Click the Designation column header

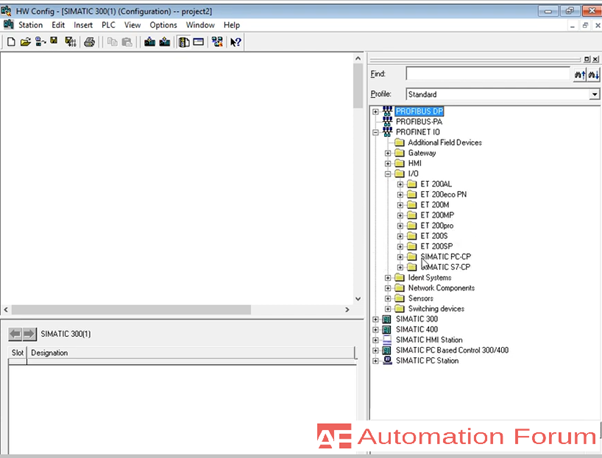tap(191, 353)
